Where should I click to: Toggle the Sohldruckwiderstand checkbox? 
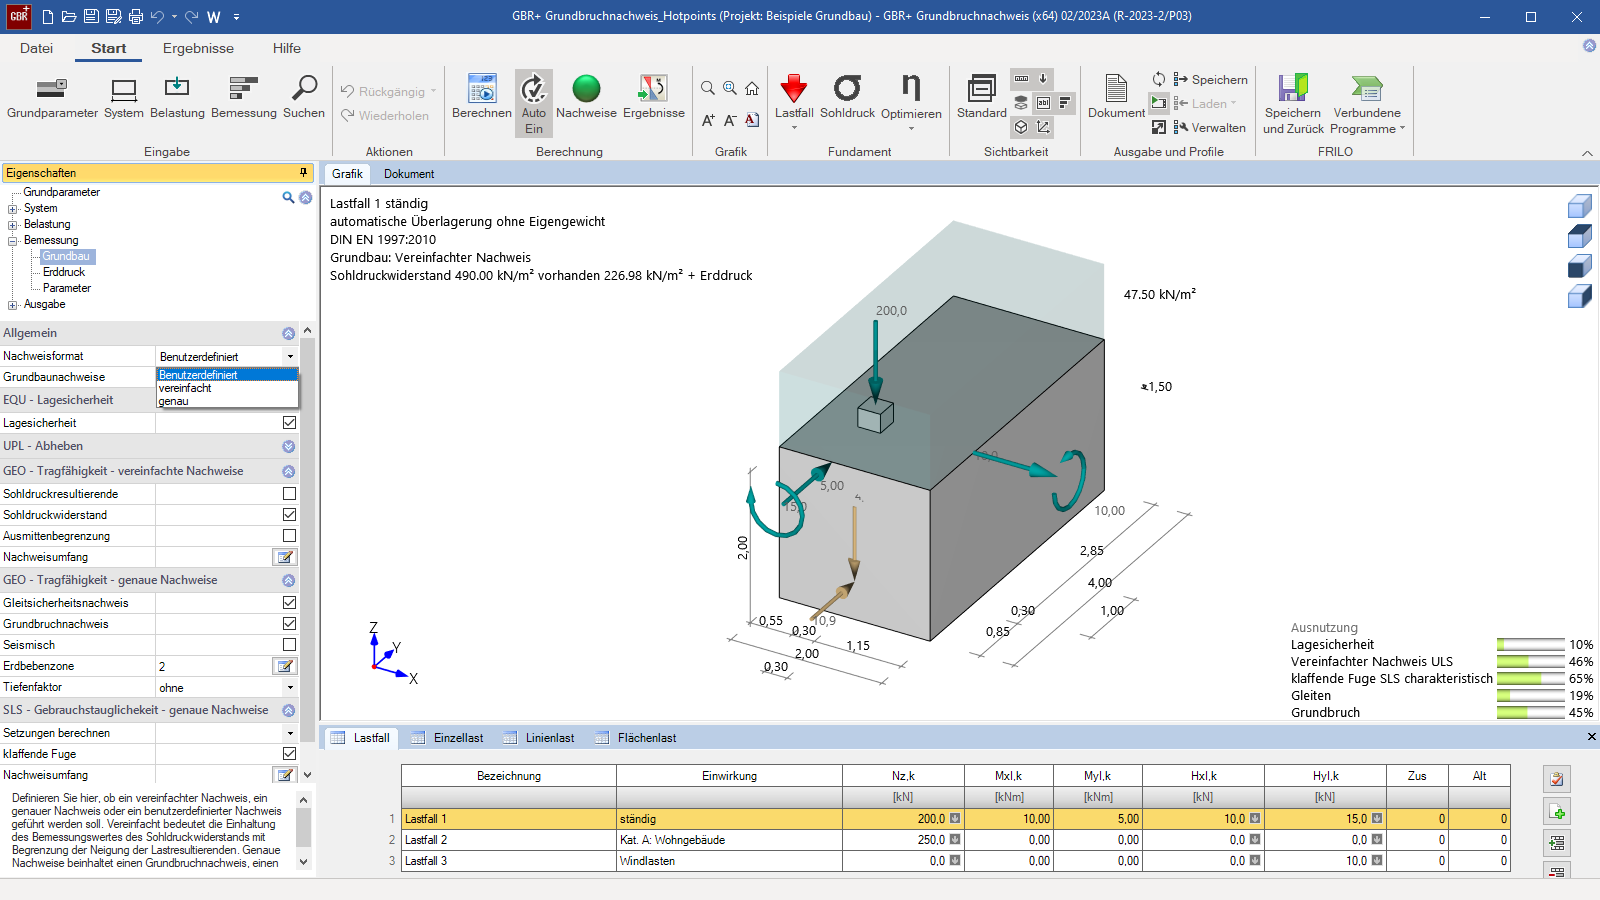point(289,515)
